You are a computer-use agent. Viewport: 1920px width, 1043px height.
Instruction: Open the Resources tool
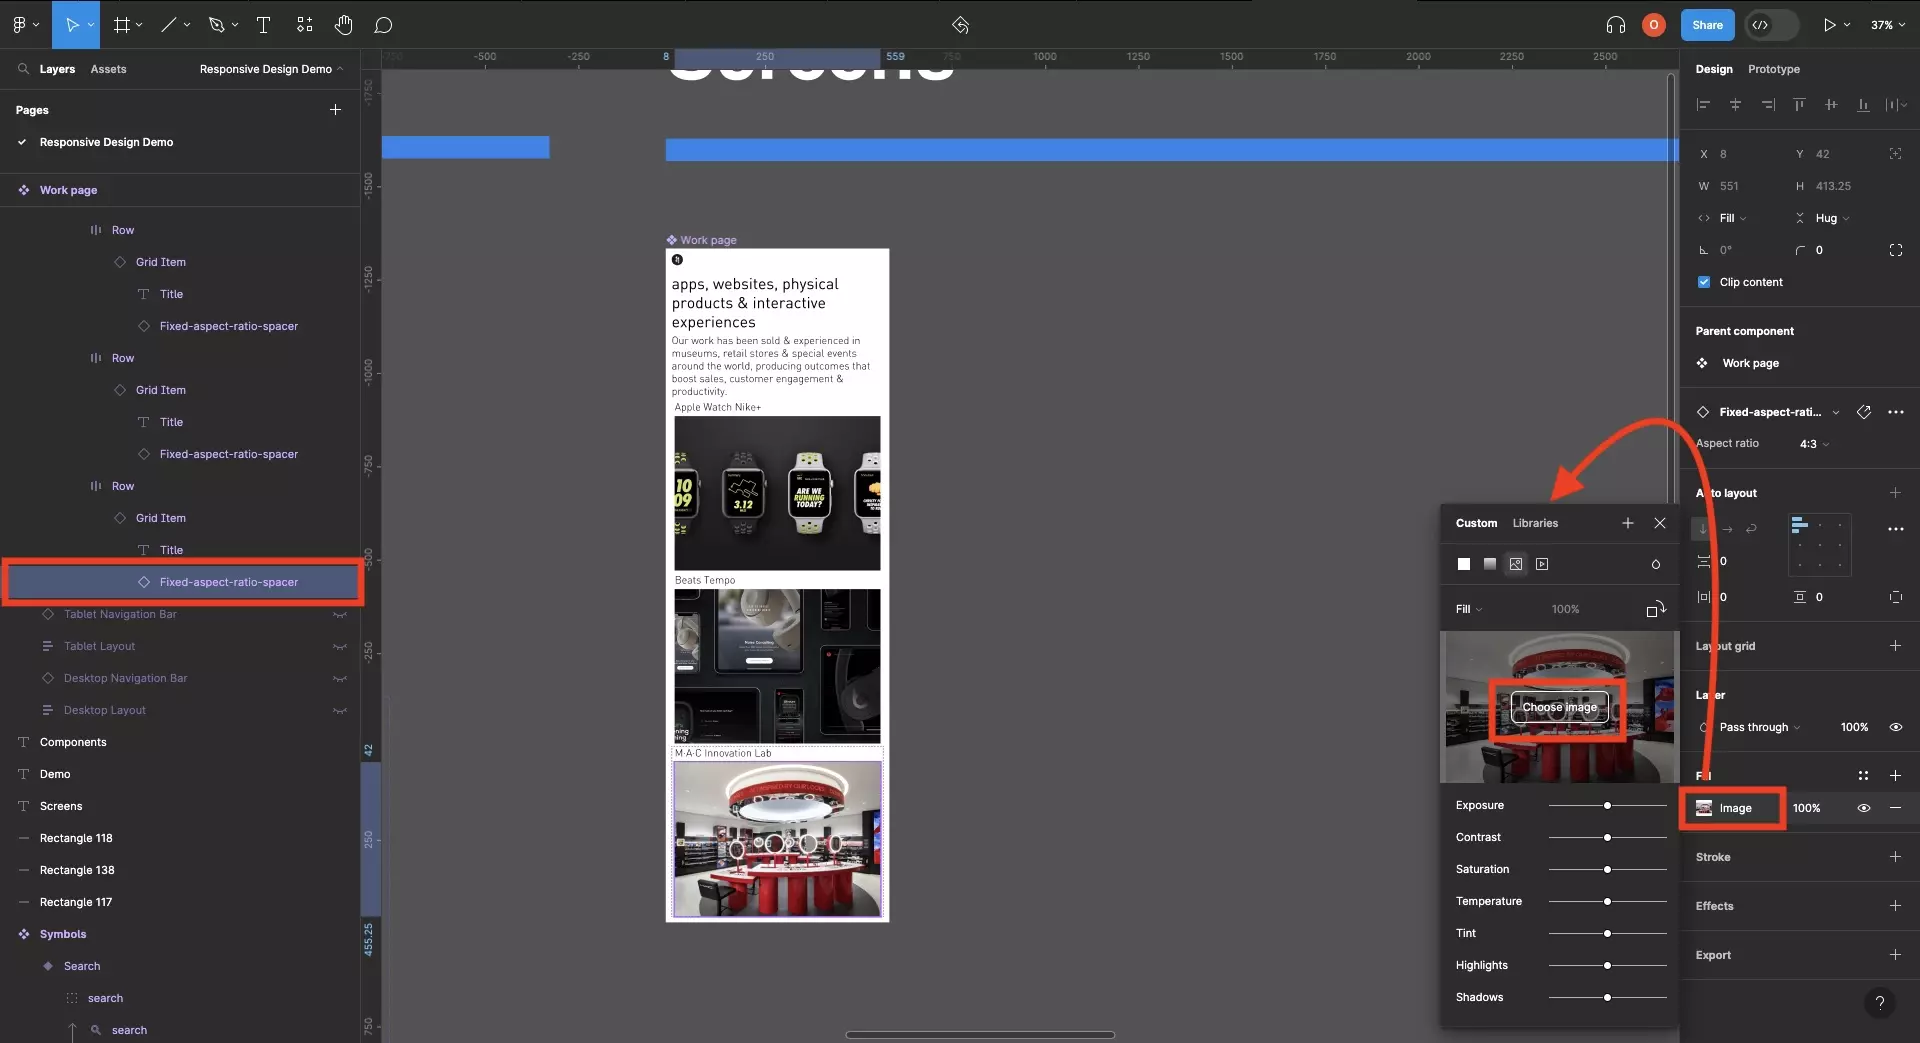point(305,24)
